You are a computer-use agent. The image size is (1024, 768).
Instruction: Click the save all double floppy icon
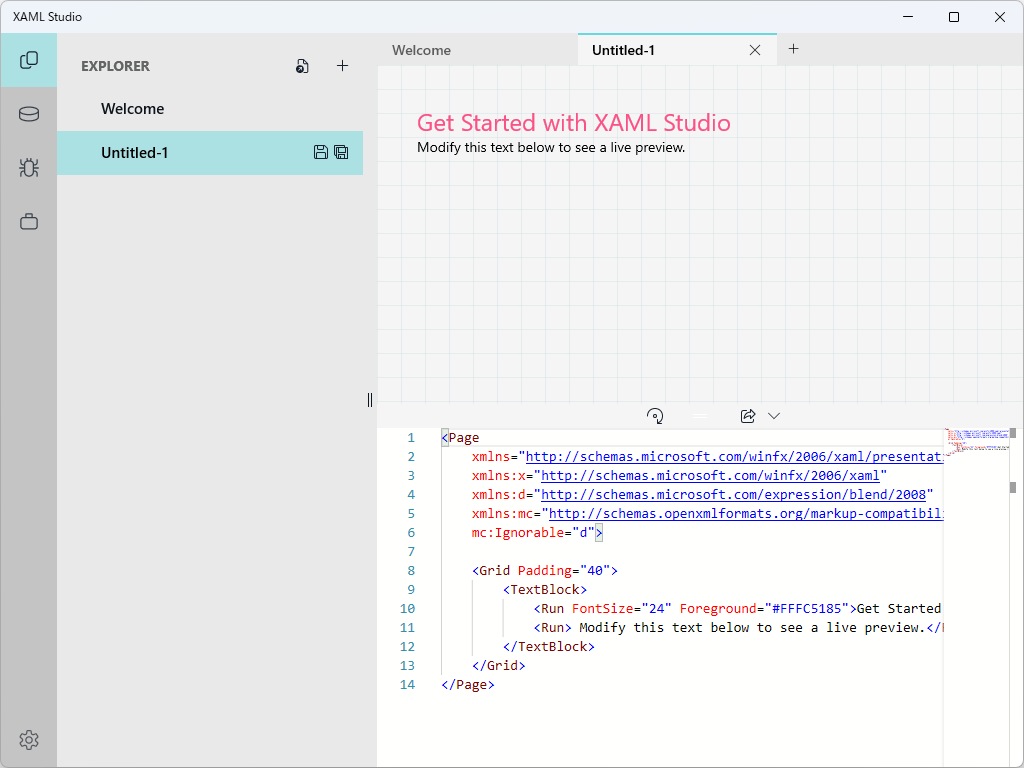[x=341, y=152]
